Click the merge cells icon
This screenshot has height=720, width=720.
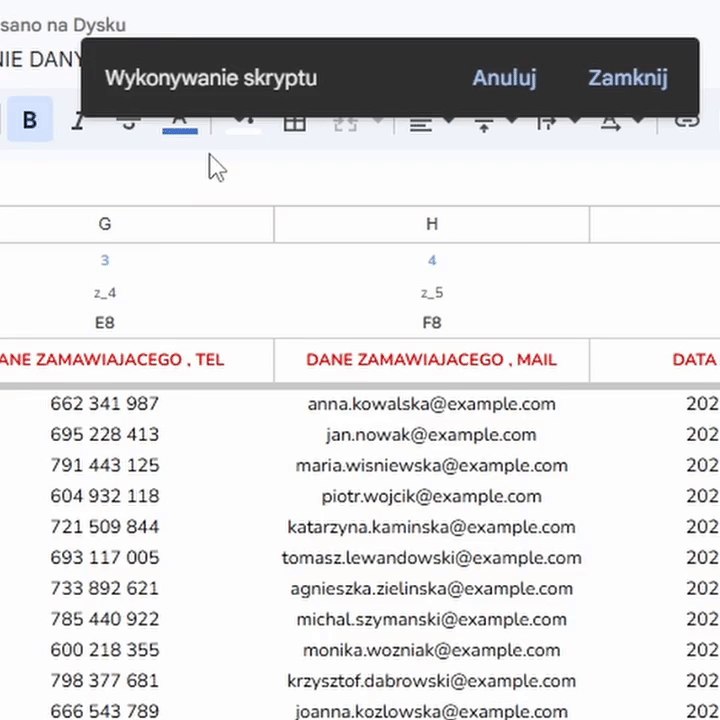coord(345,123)
